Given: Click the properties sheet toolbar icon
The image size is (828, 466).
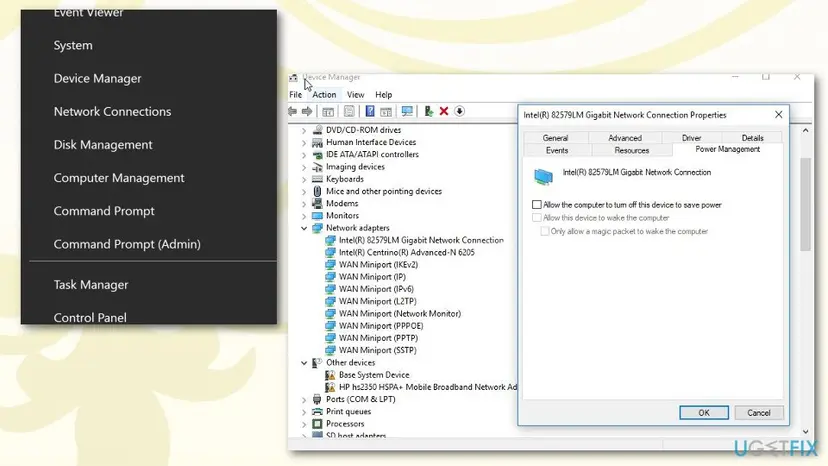Looking at the screenshot, I should [x=349, y=111].
